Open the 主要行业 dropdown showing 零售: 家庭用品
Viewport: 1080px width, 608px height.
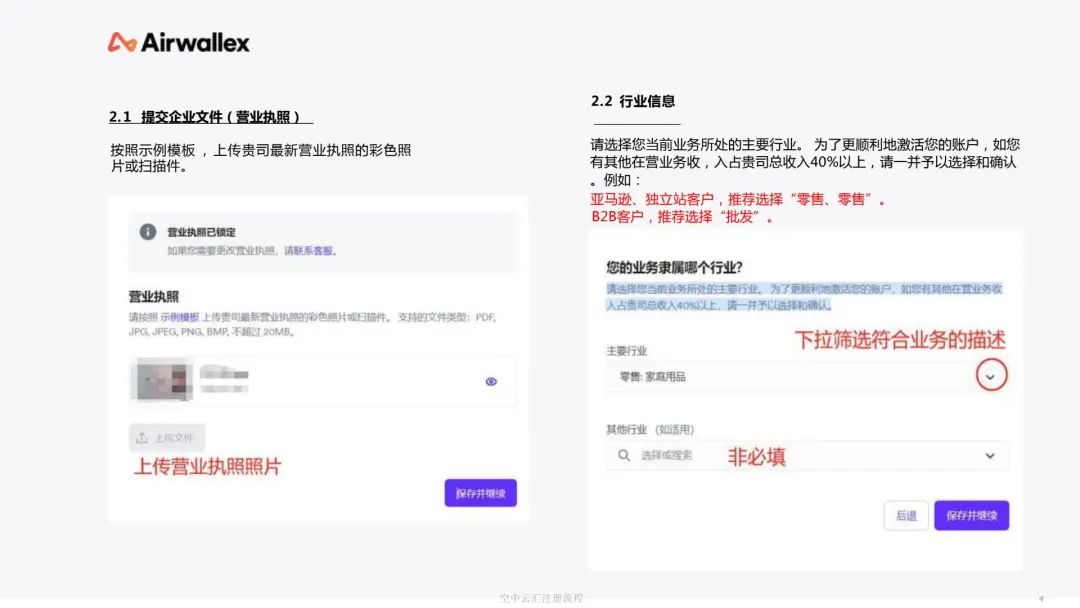pos(790,377)
